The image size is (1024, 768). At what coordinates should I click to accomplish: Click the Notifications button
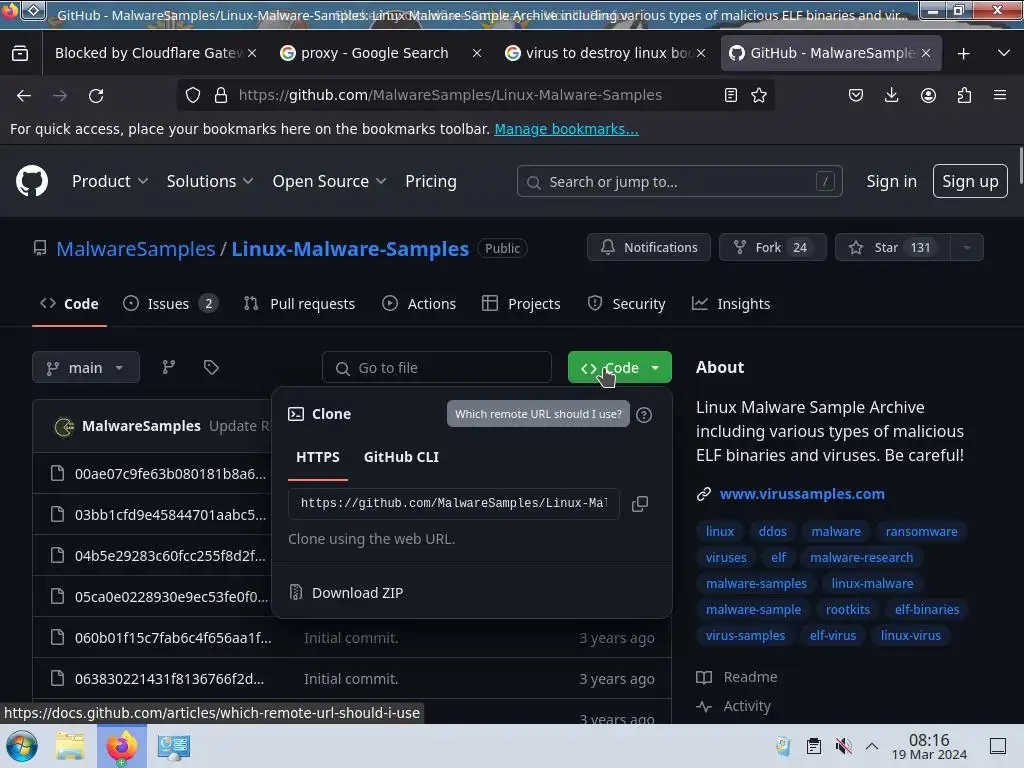(x=648, y=248)
